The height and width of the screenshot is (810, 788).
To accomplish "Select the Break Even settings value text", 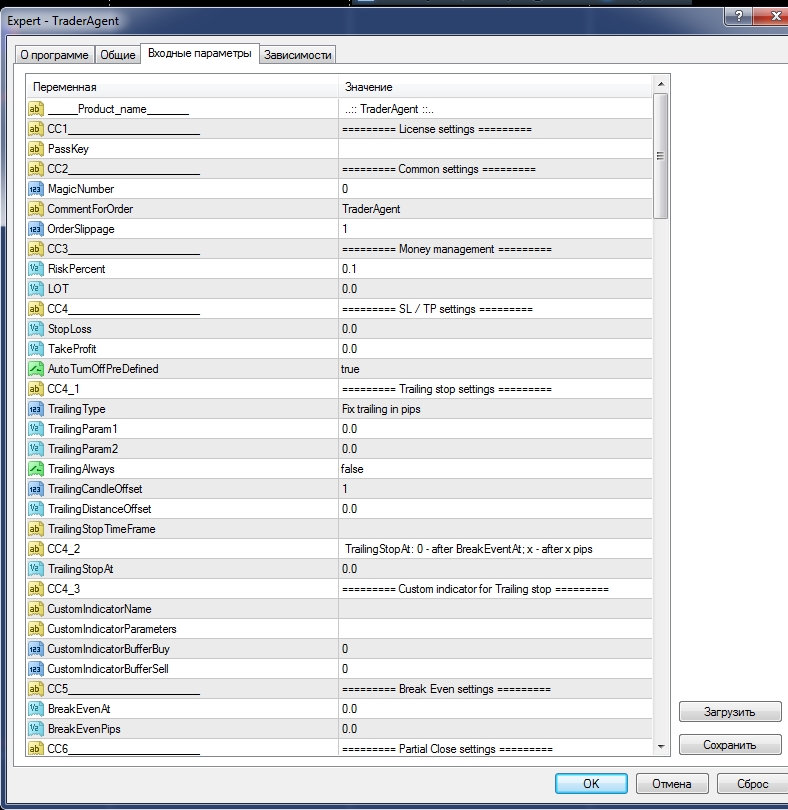I will [446, 689].
